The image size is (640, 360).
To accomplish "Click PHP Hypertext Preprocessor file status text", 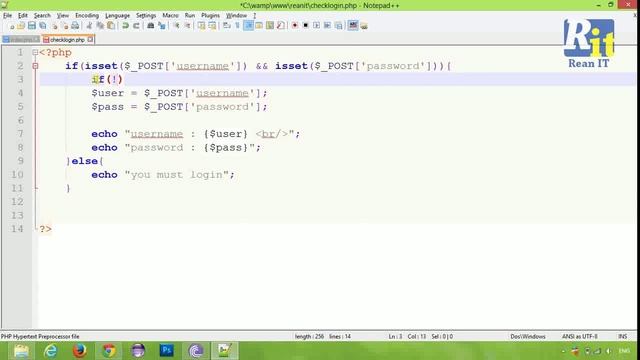I will [40, 337].
